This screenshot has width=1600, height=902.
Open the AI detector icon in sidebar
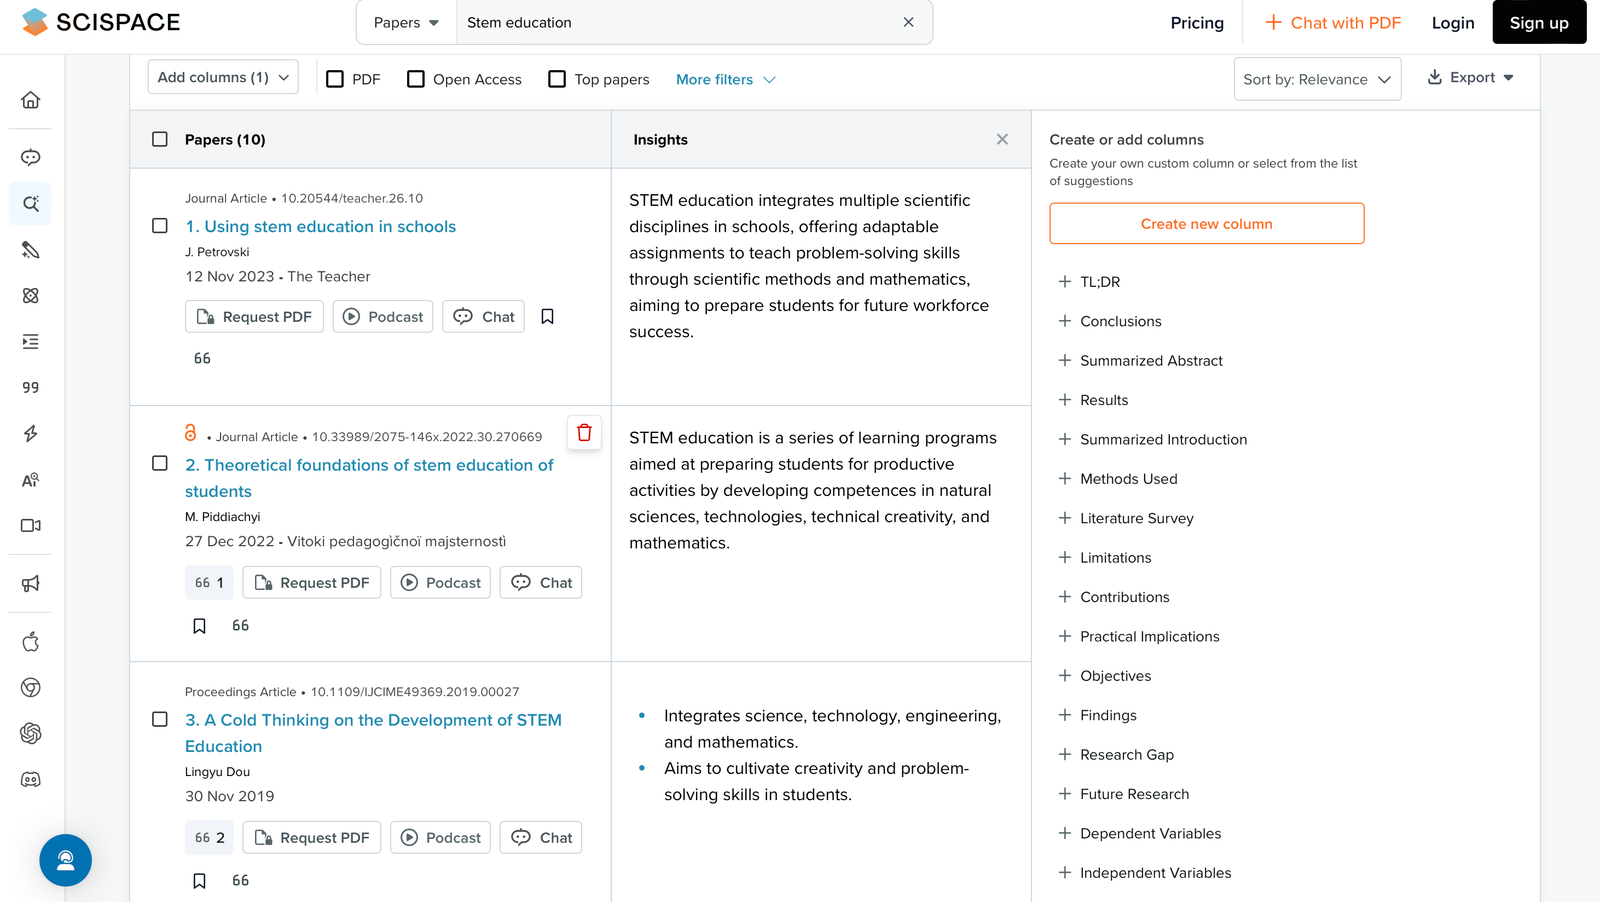[31, 480]
